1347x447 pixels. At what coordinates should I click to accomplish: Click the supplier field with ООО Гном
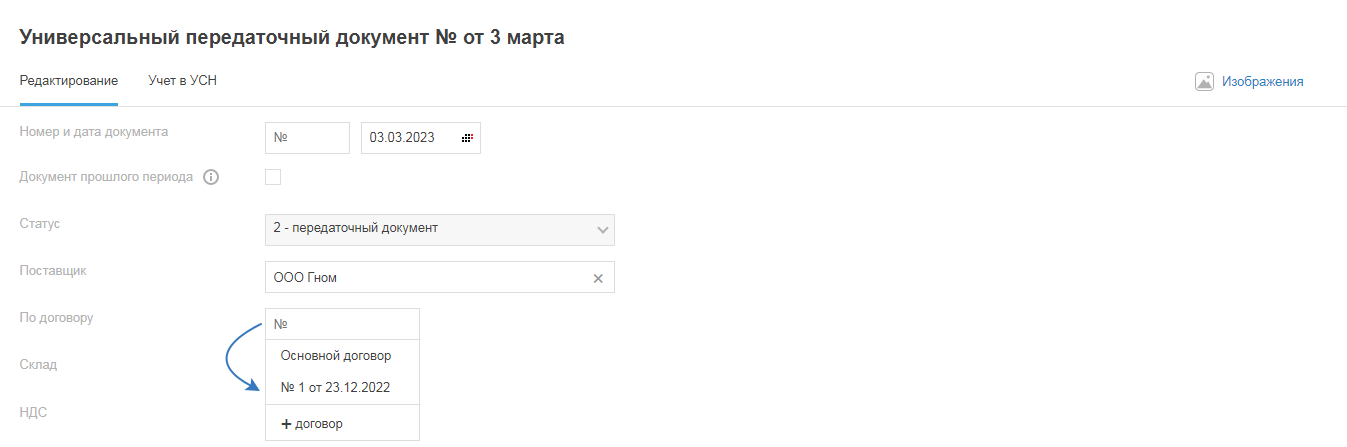click(425, 278)
